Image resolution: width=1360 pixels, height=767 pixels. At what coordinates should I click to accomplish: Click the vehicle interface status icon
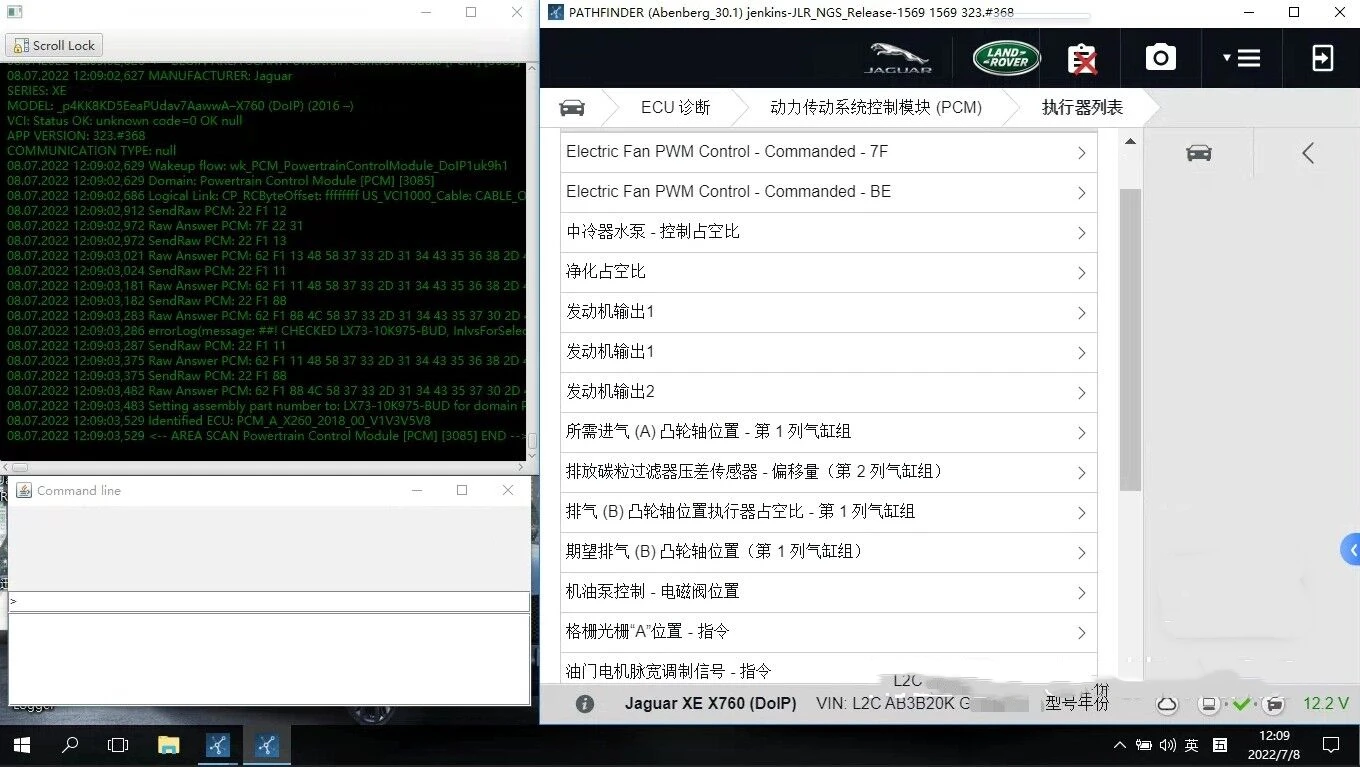pyautogui.click(x=1273, y=705)
